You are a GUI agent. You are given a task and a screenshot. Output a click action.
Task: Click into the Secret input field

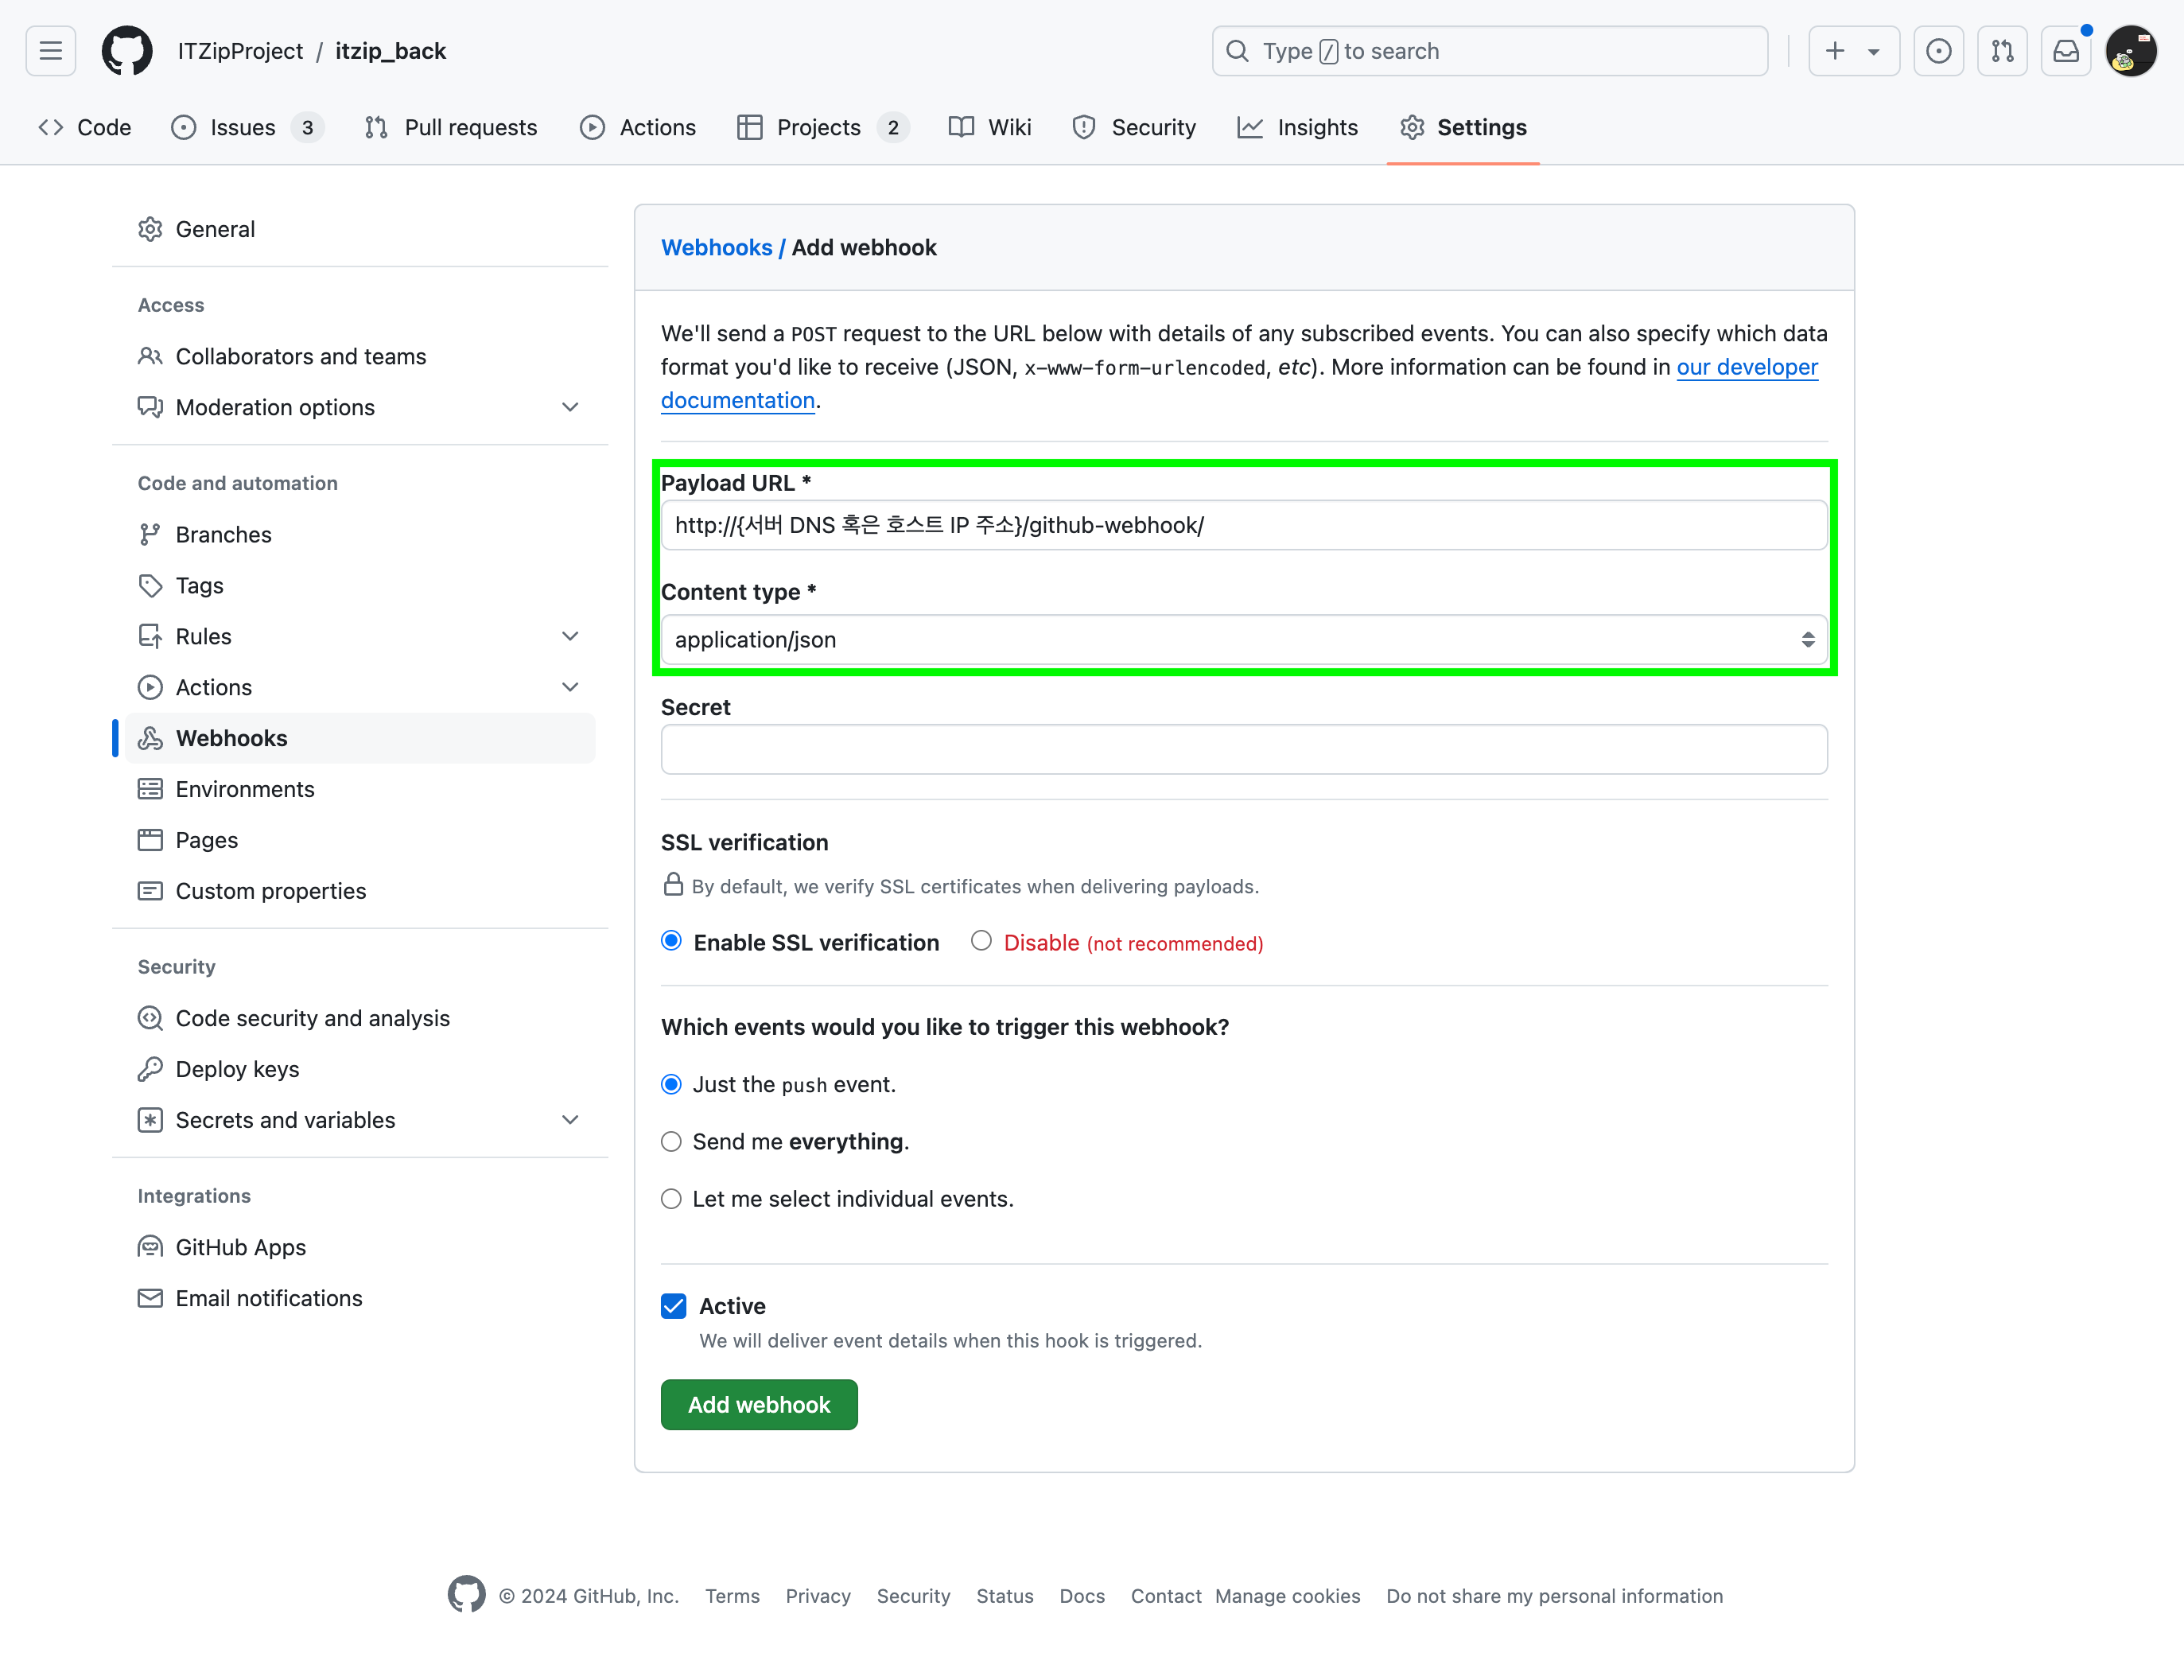pyautogui.click(x=1243, y=750)
